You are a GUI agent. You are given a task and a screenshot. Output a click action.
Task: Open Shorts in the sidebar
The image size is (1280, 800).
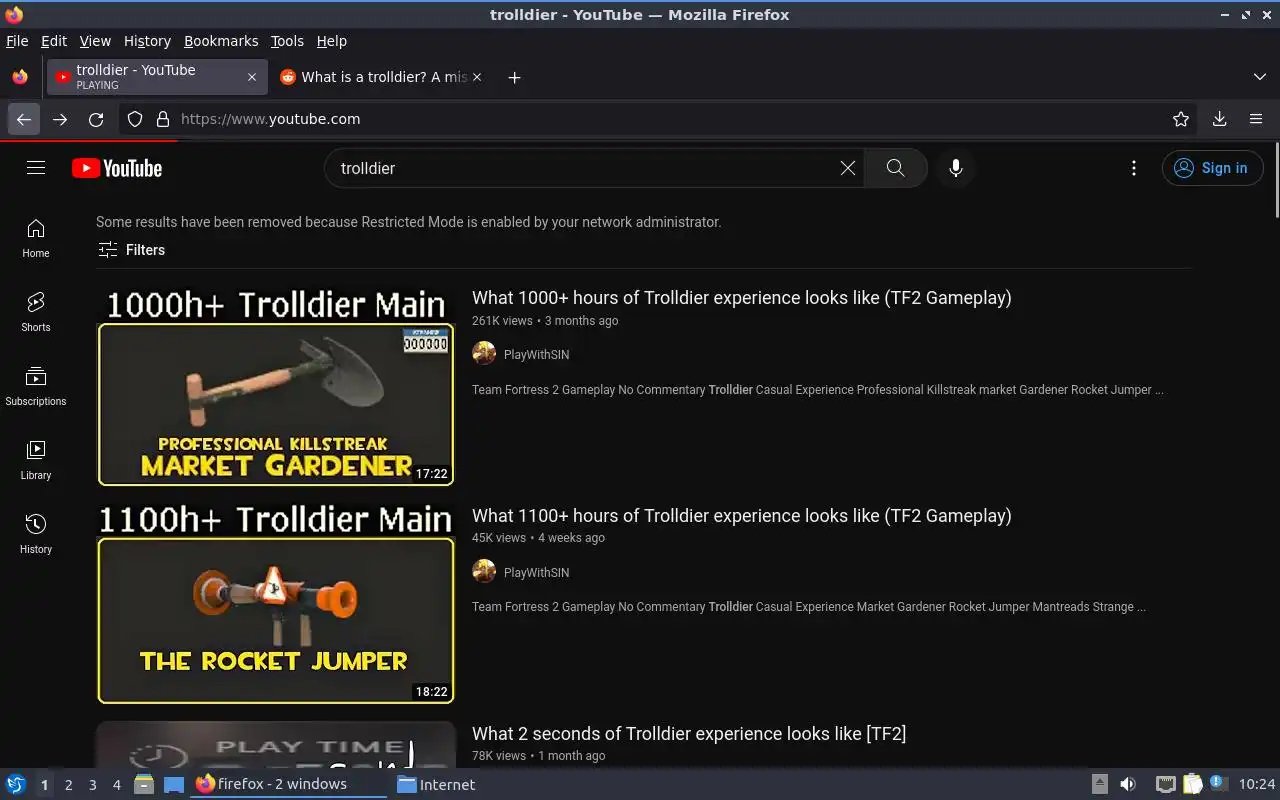pyautogui.click(x=36, y=313)
